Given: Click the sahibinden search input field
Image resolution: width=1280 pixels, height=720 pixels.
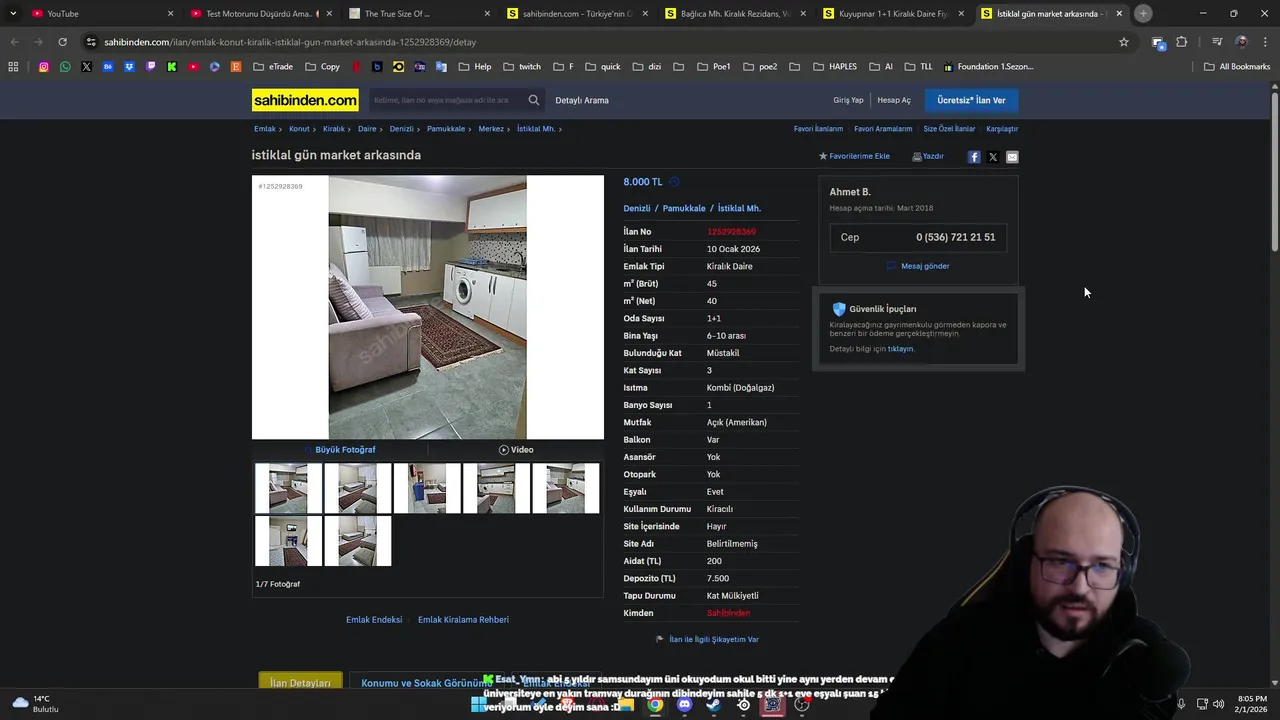Looking at the screenshot, I should click(445, 100).
